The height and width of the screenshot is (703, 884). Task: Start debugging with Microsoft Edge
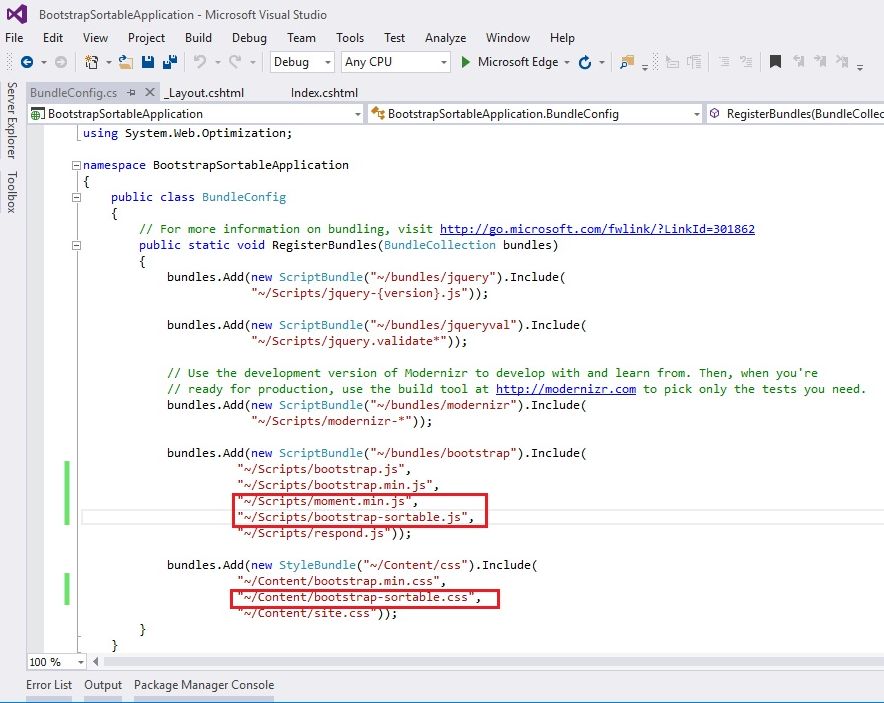466,61
